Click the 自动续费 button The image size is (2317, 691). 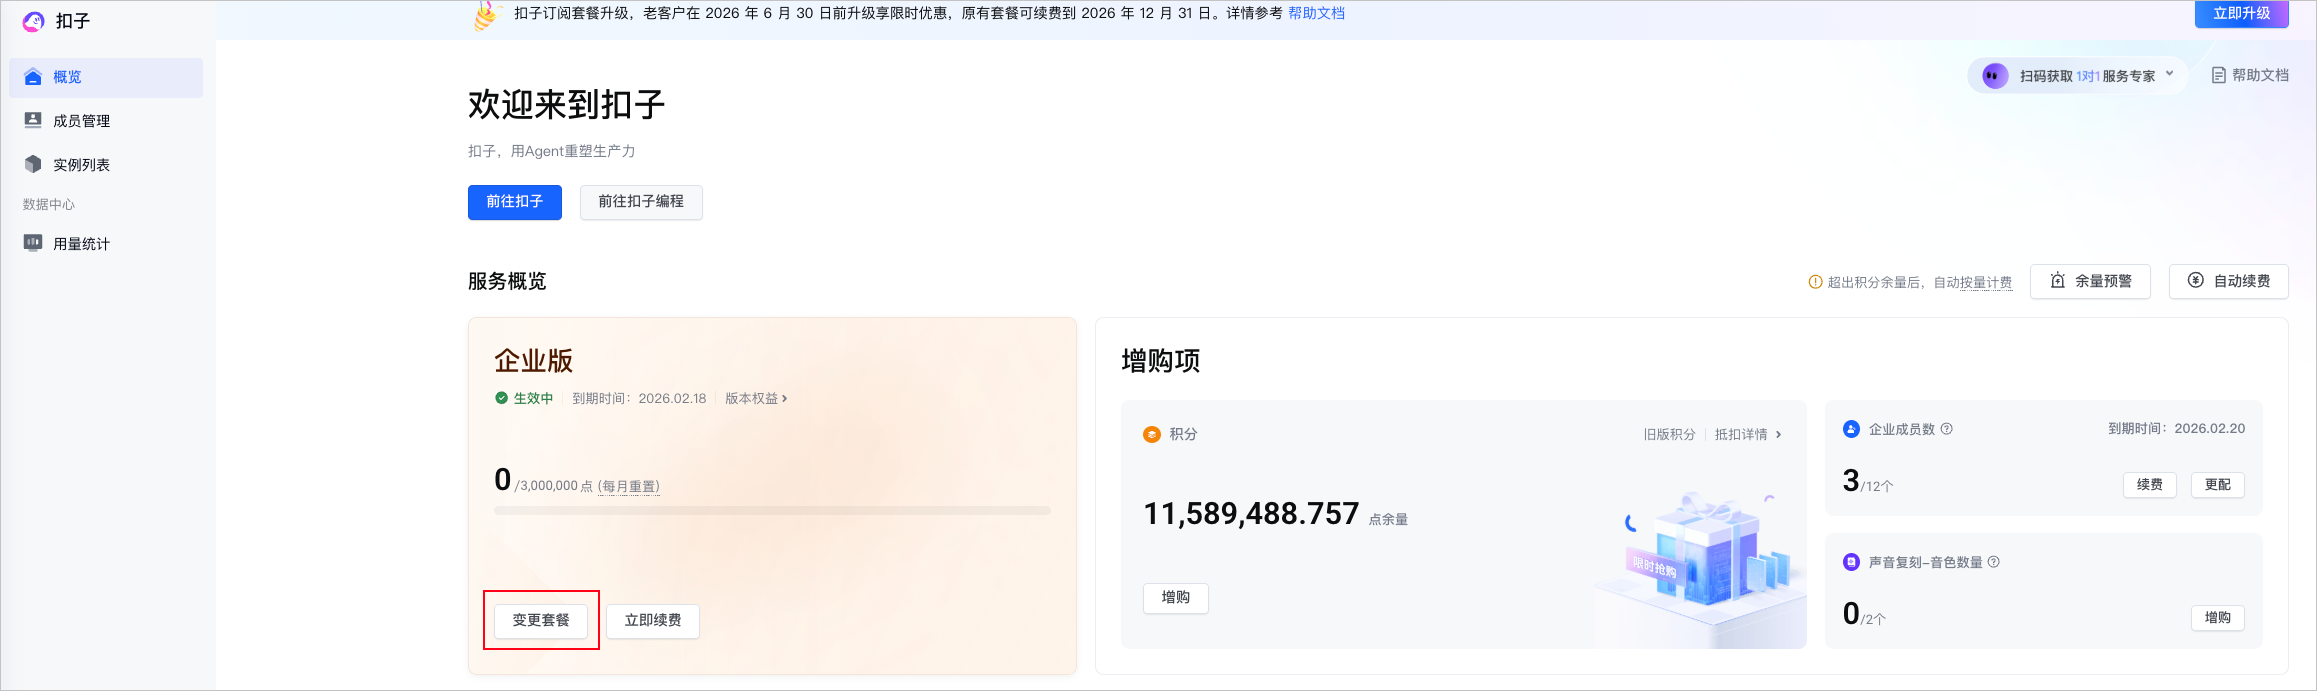tap(2228, 281)
